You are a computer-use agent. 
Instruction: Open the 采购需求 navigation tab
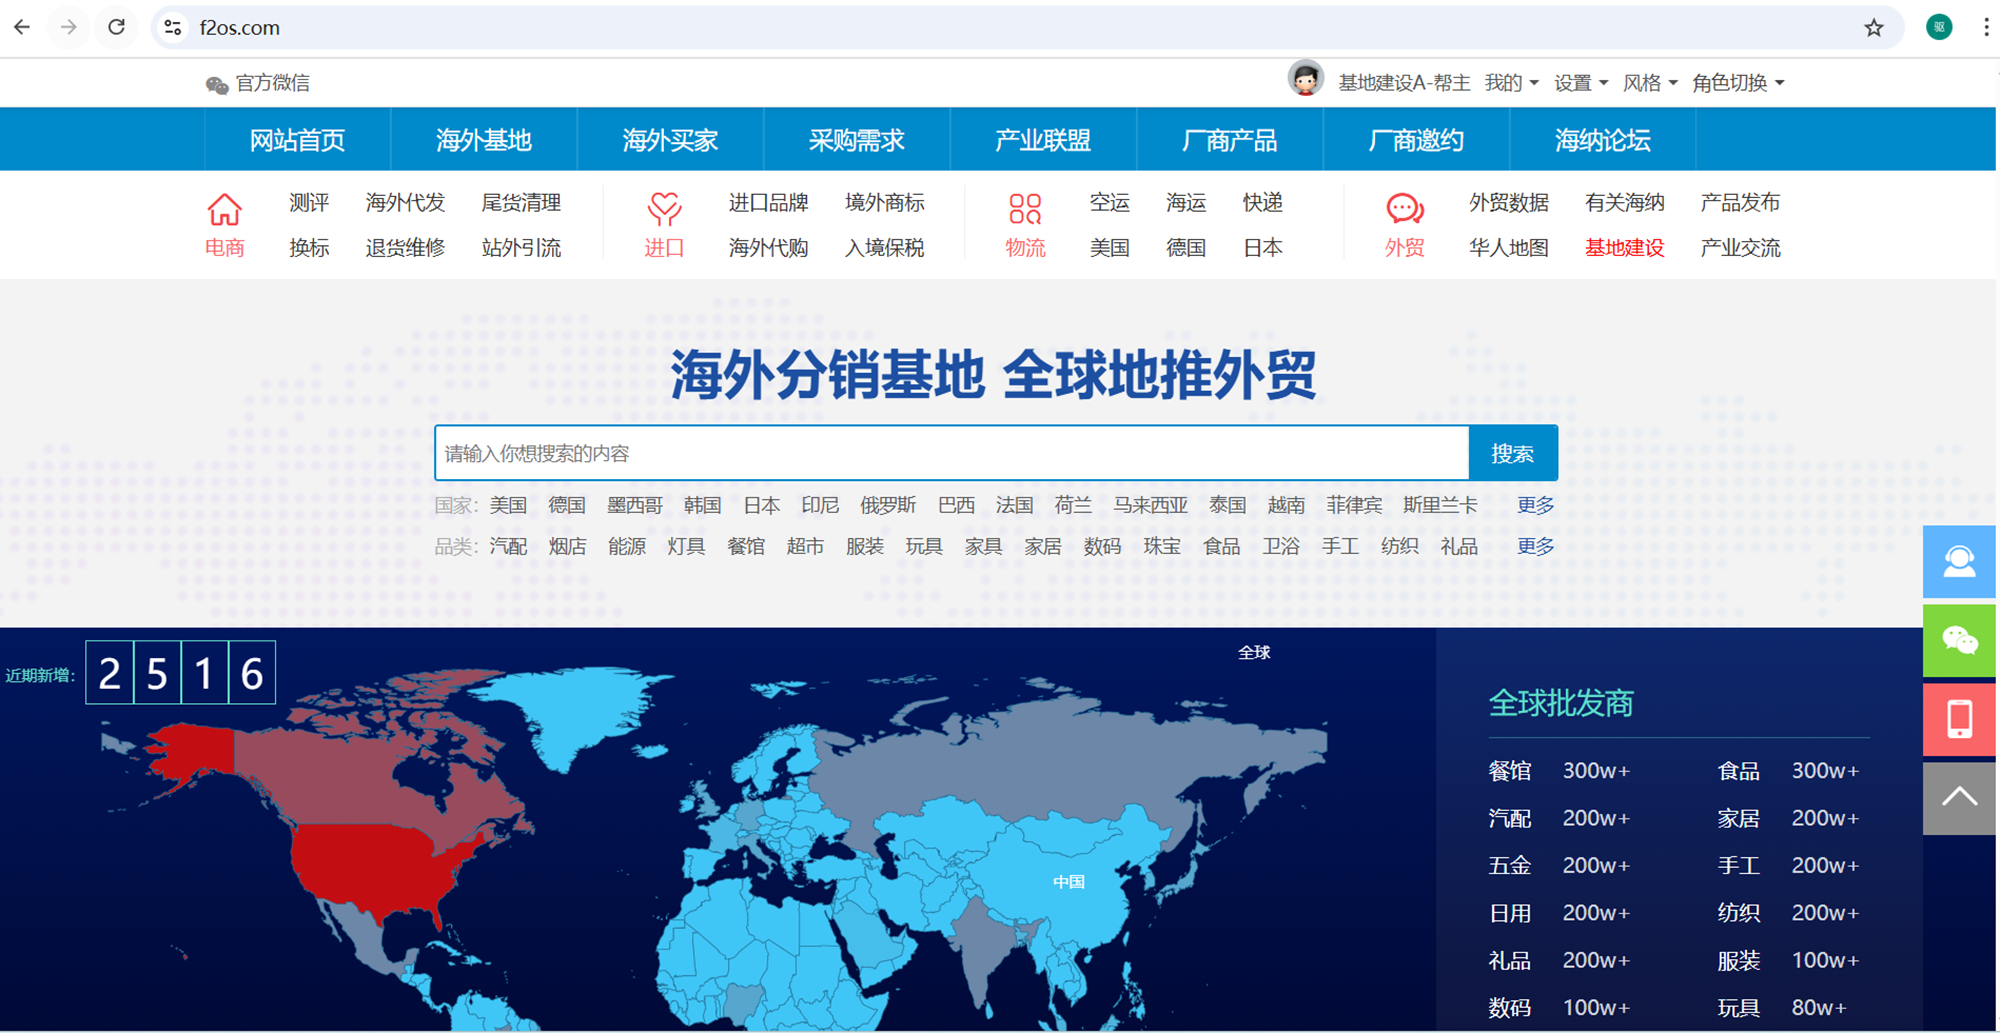coord(856,140)
